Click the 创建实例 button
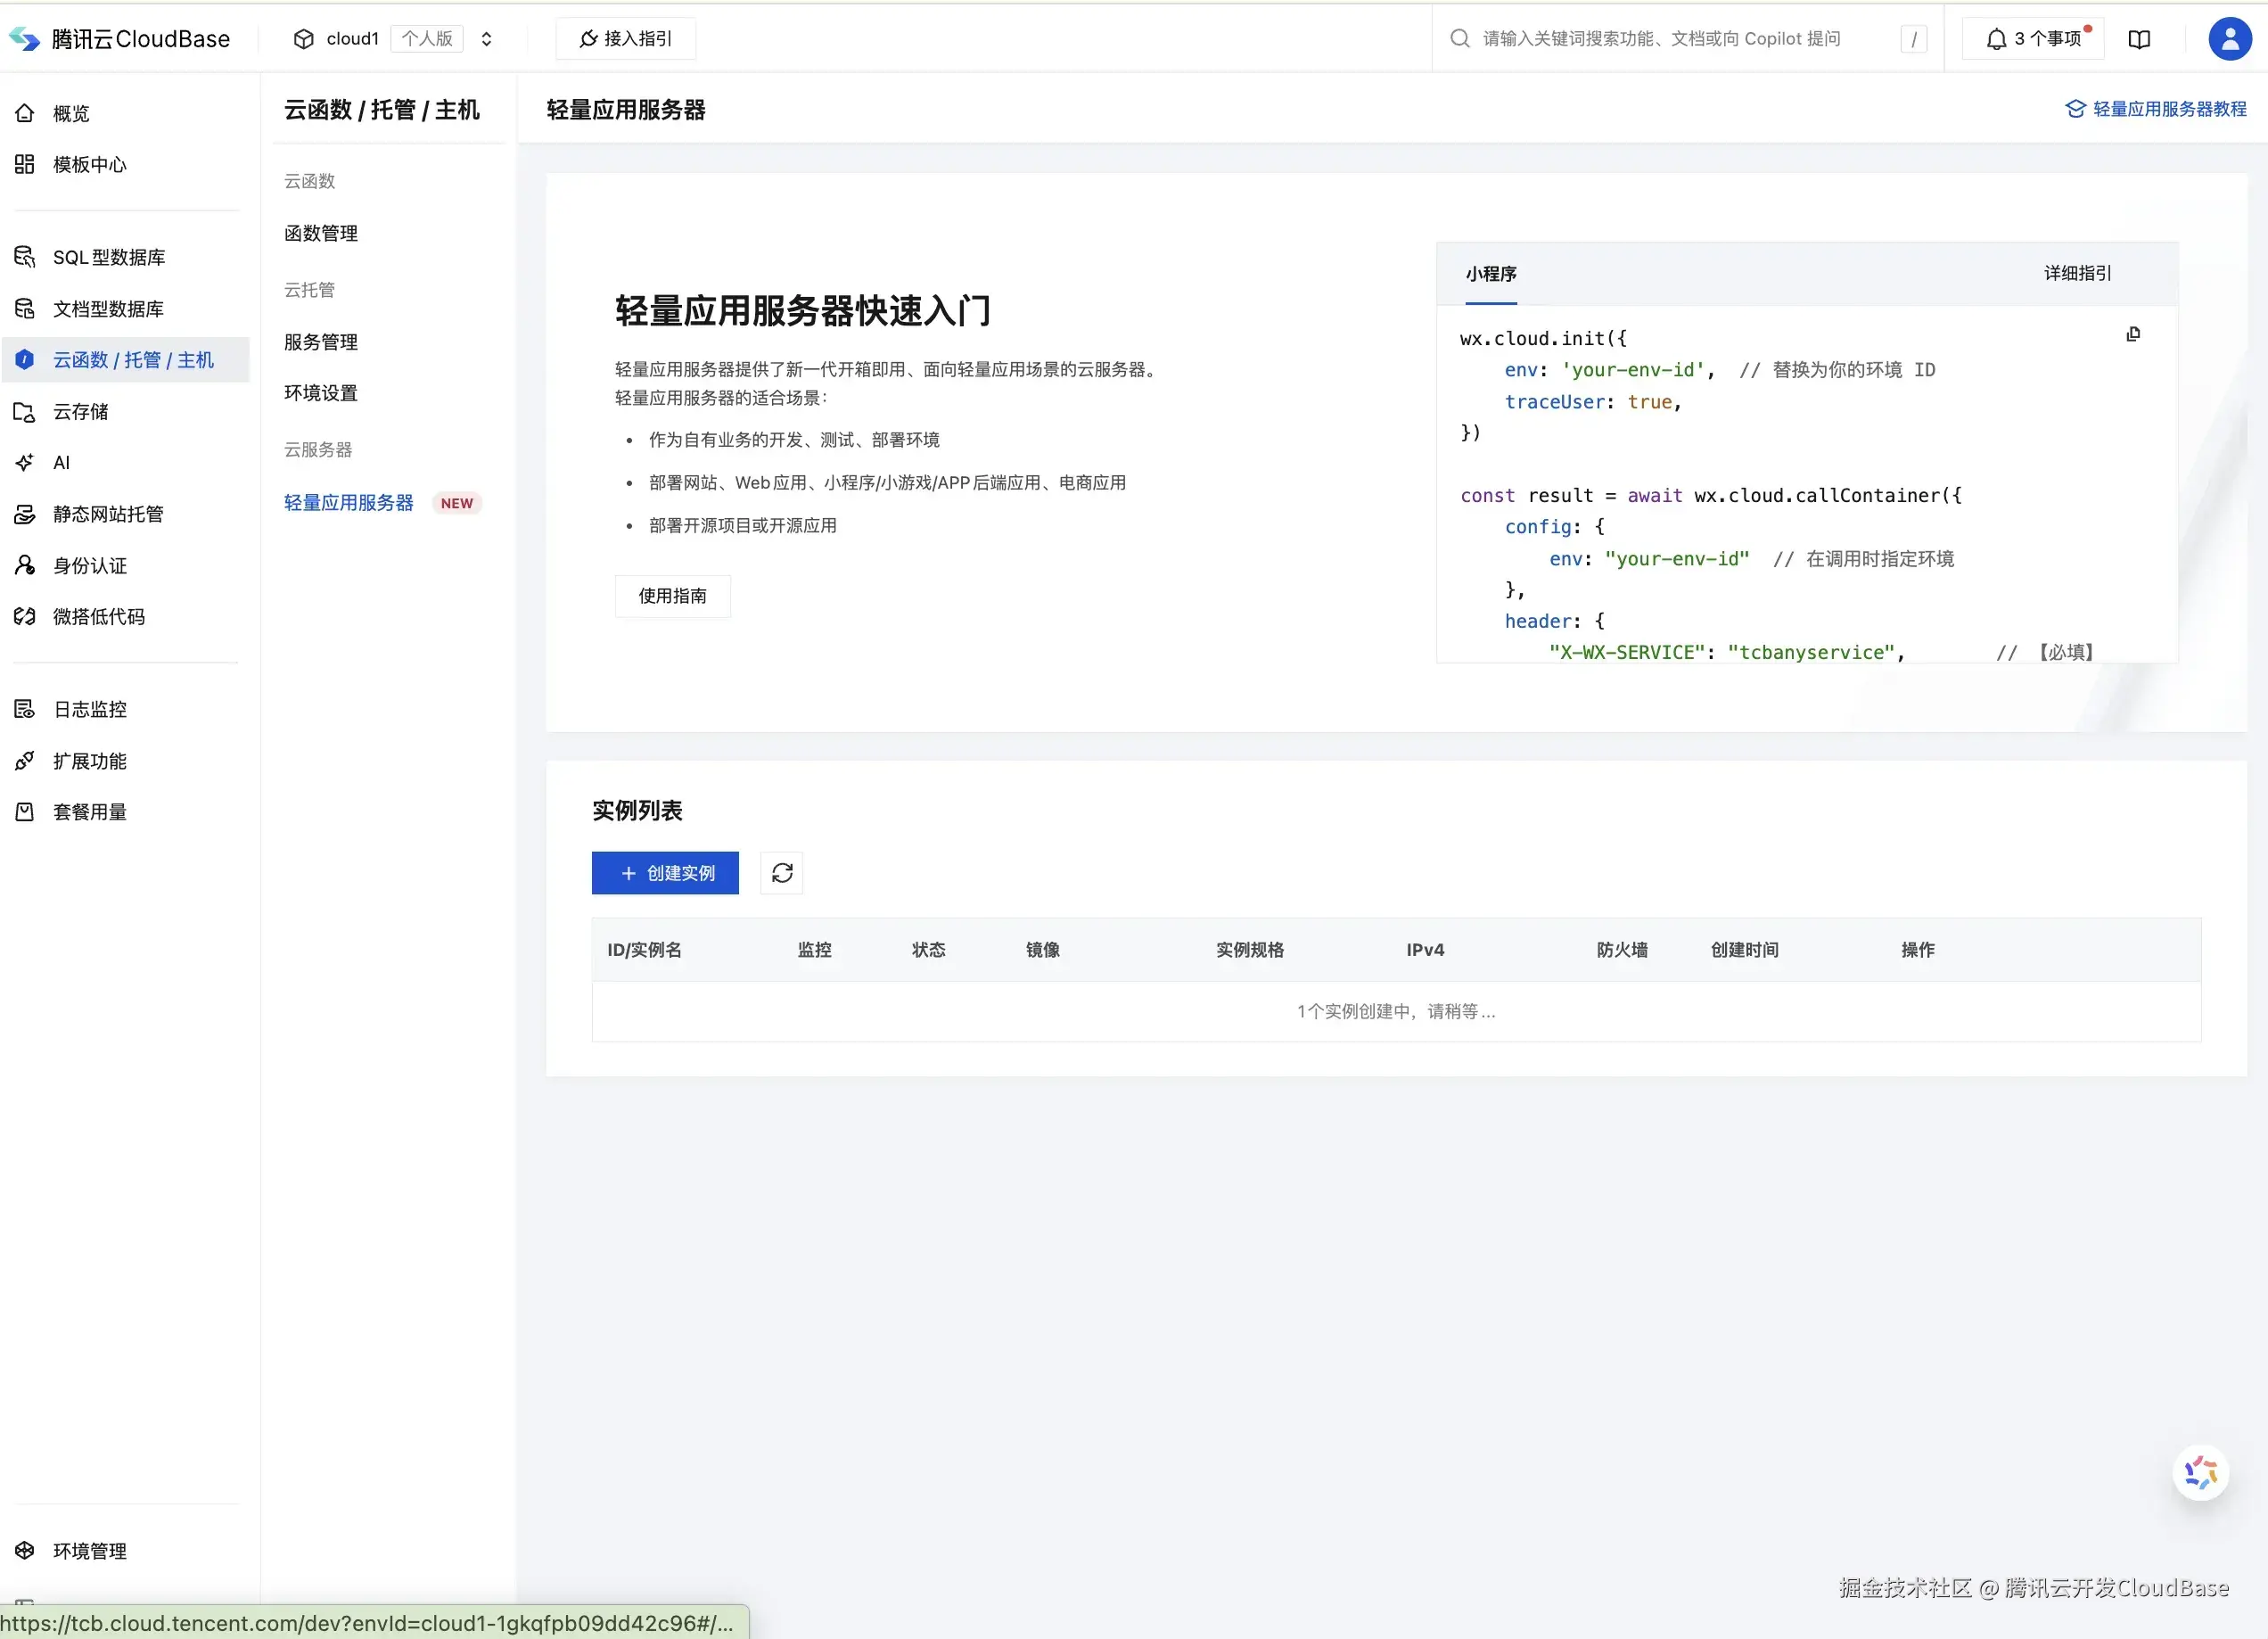 tap(665, 872)
